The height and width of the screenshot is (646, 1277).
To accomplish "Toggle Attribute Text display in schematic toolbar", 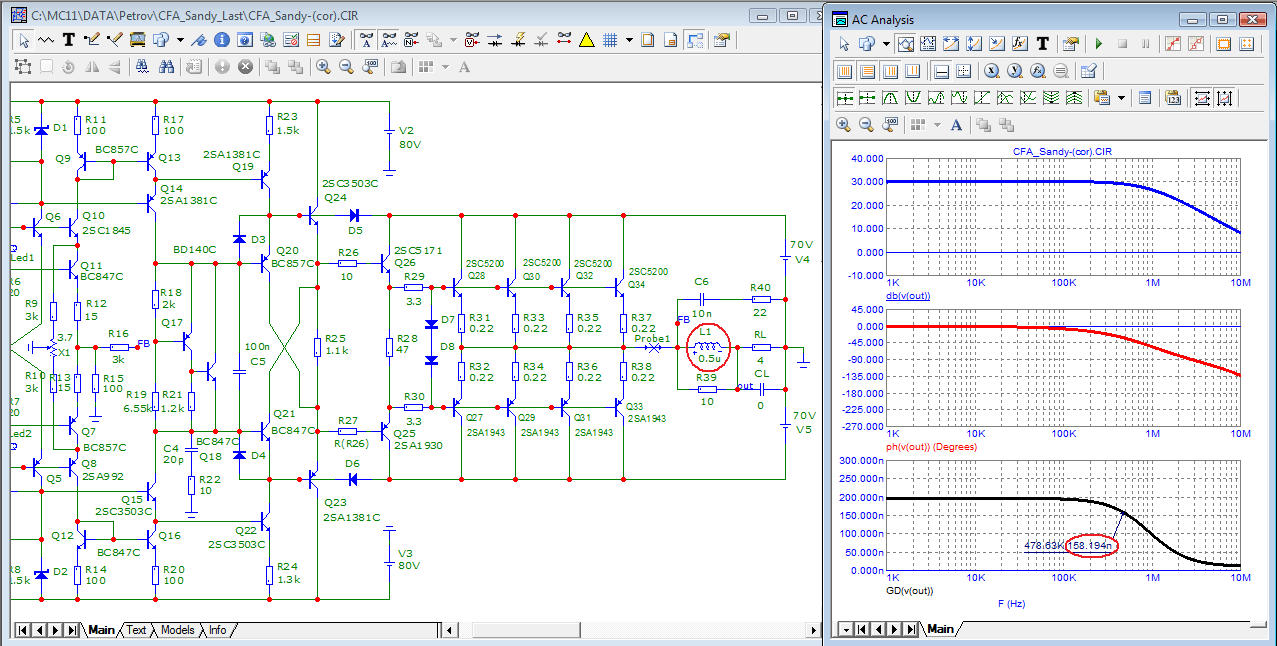I will click(389, 40).
